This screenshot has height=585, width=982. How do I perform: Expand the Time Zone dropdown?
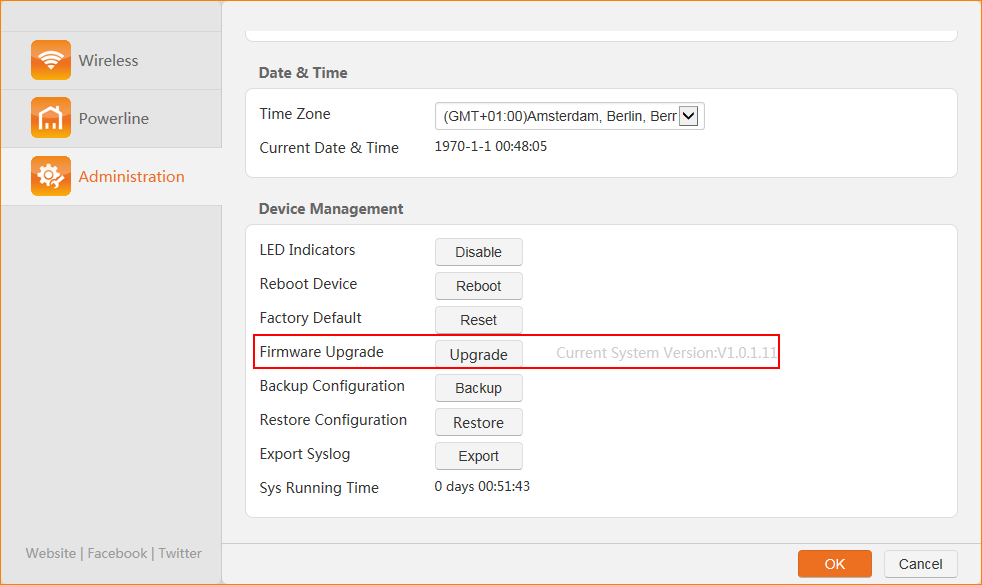(569, 116)
